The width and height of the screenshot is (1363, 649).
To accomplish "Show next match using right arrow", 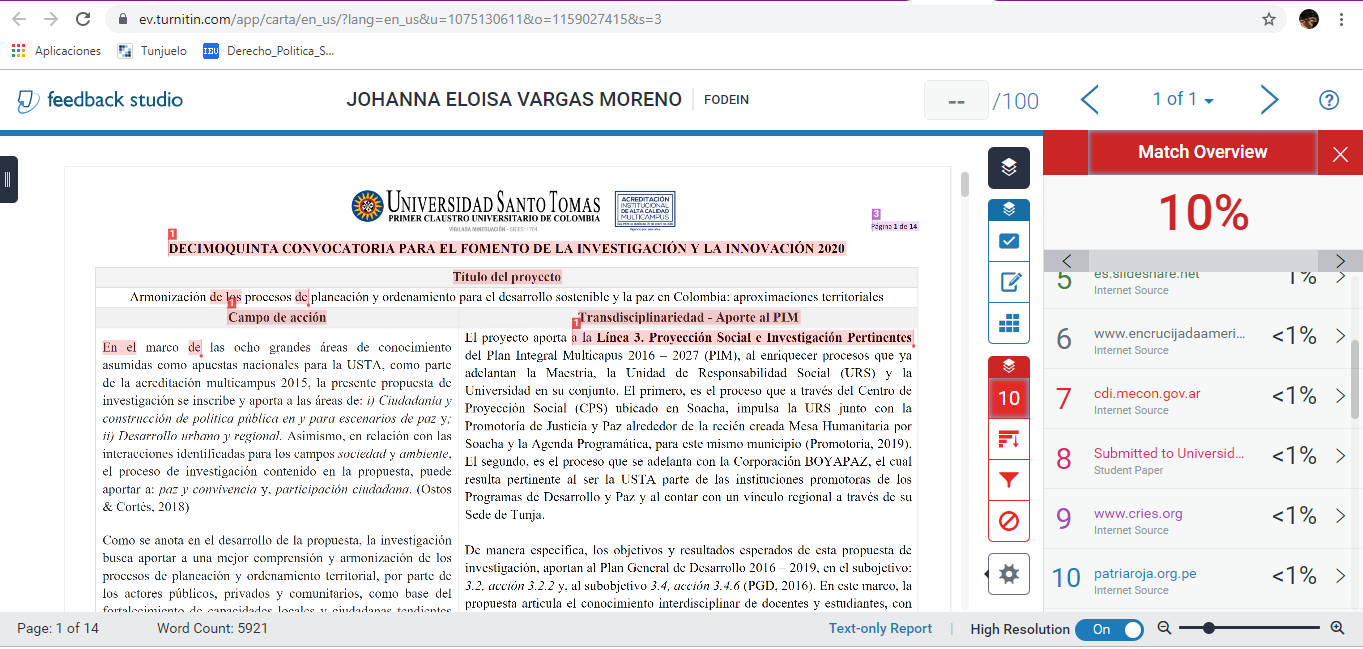I will (1340, 261).
